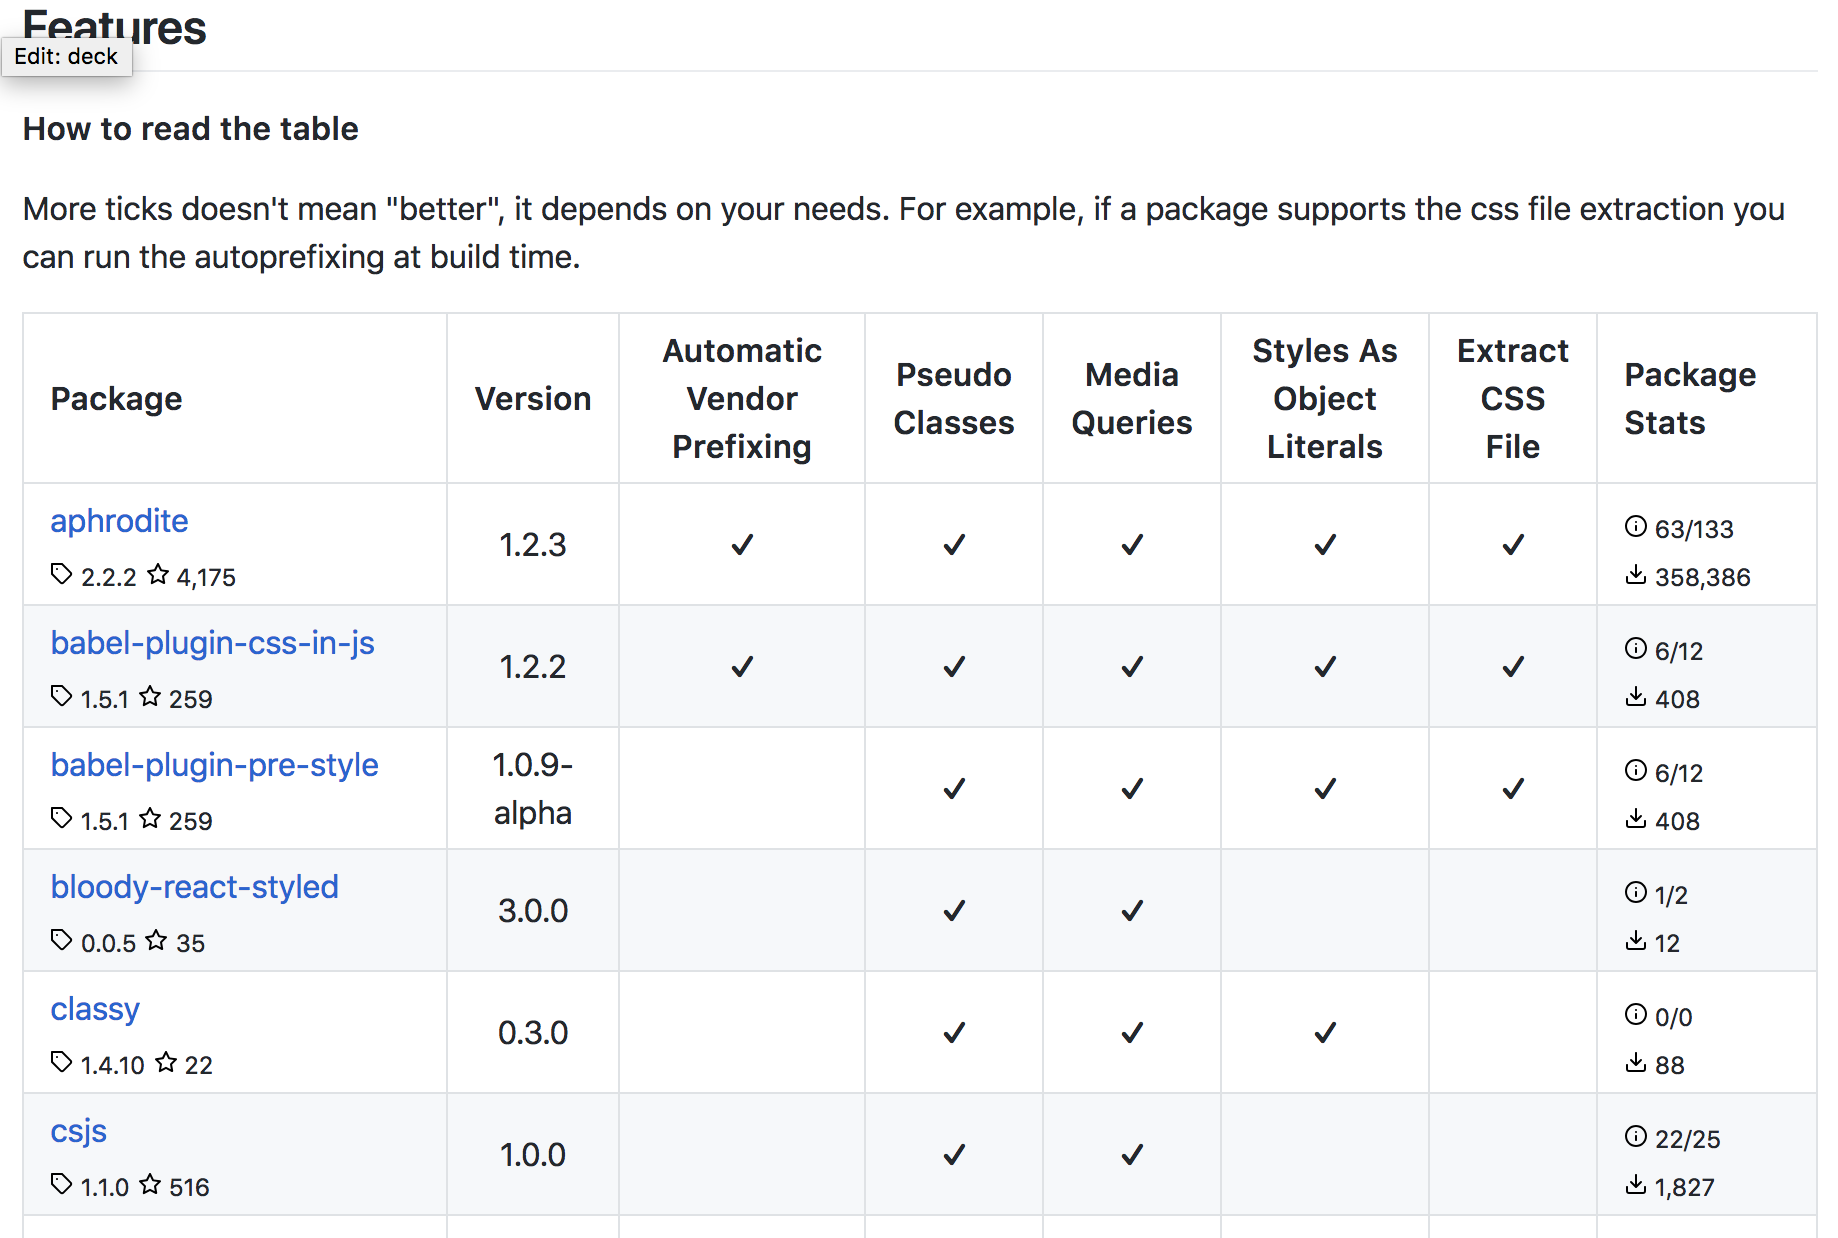Go to the csjs package link
1838x1238 pixels.
pos(78,1131)
